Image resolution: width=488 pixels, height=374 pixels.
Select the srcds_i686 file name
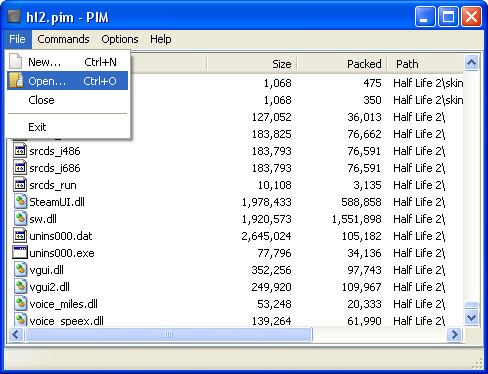(x=55, y=168)
